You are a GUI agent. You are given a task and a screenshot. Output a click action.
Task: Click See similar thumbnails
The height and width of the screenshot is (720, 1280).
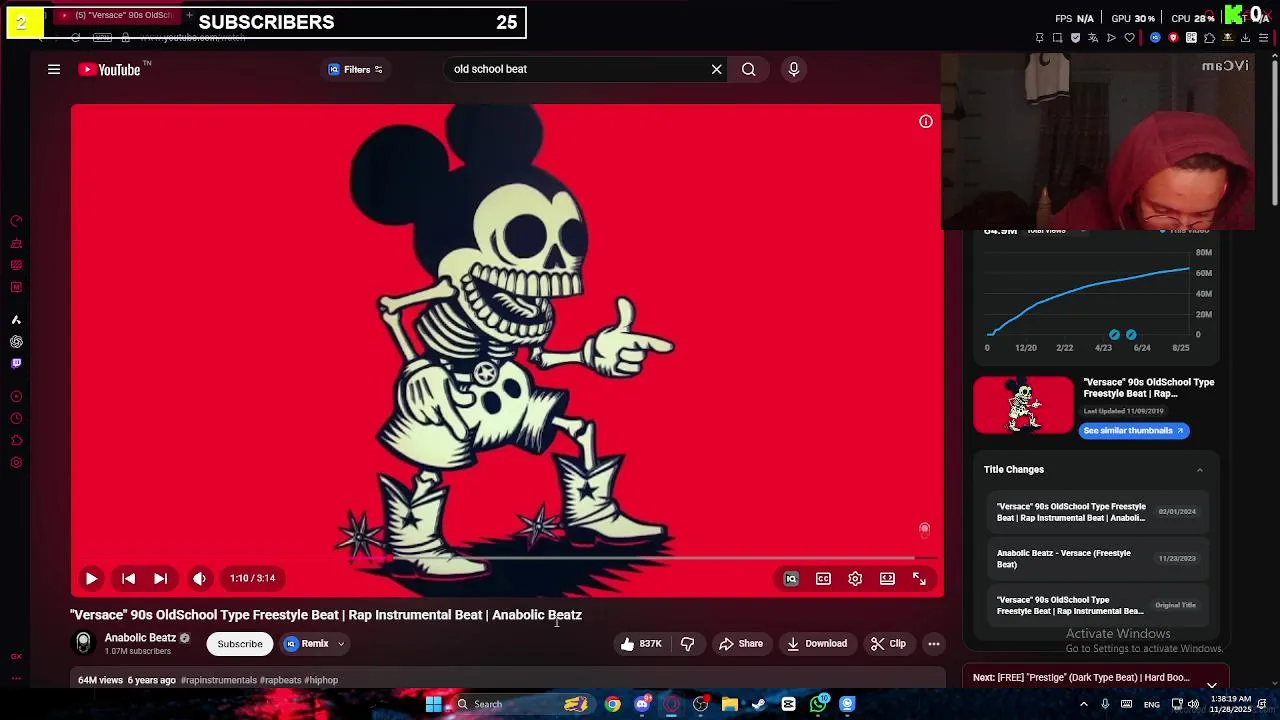(x=1134, y=430)
